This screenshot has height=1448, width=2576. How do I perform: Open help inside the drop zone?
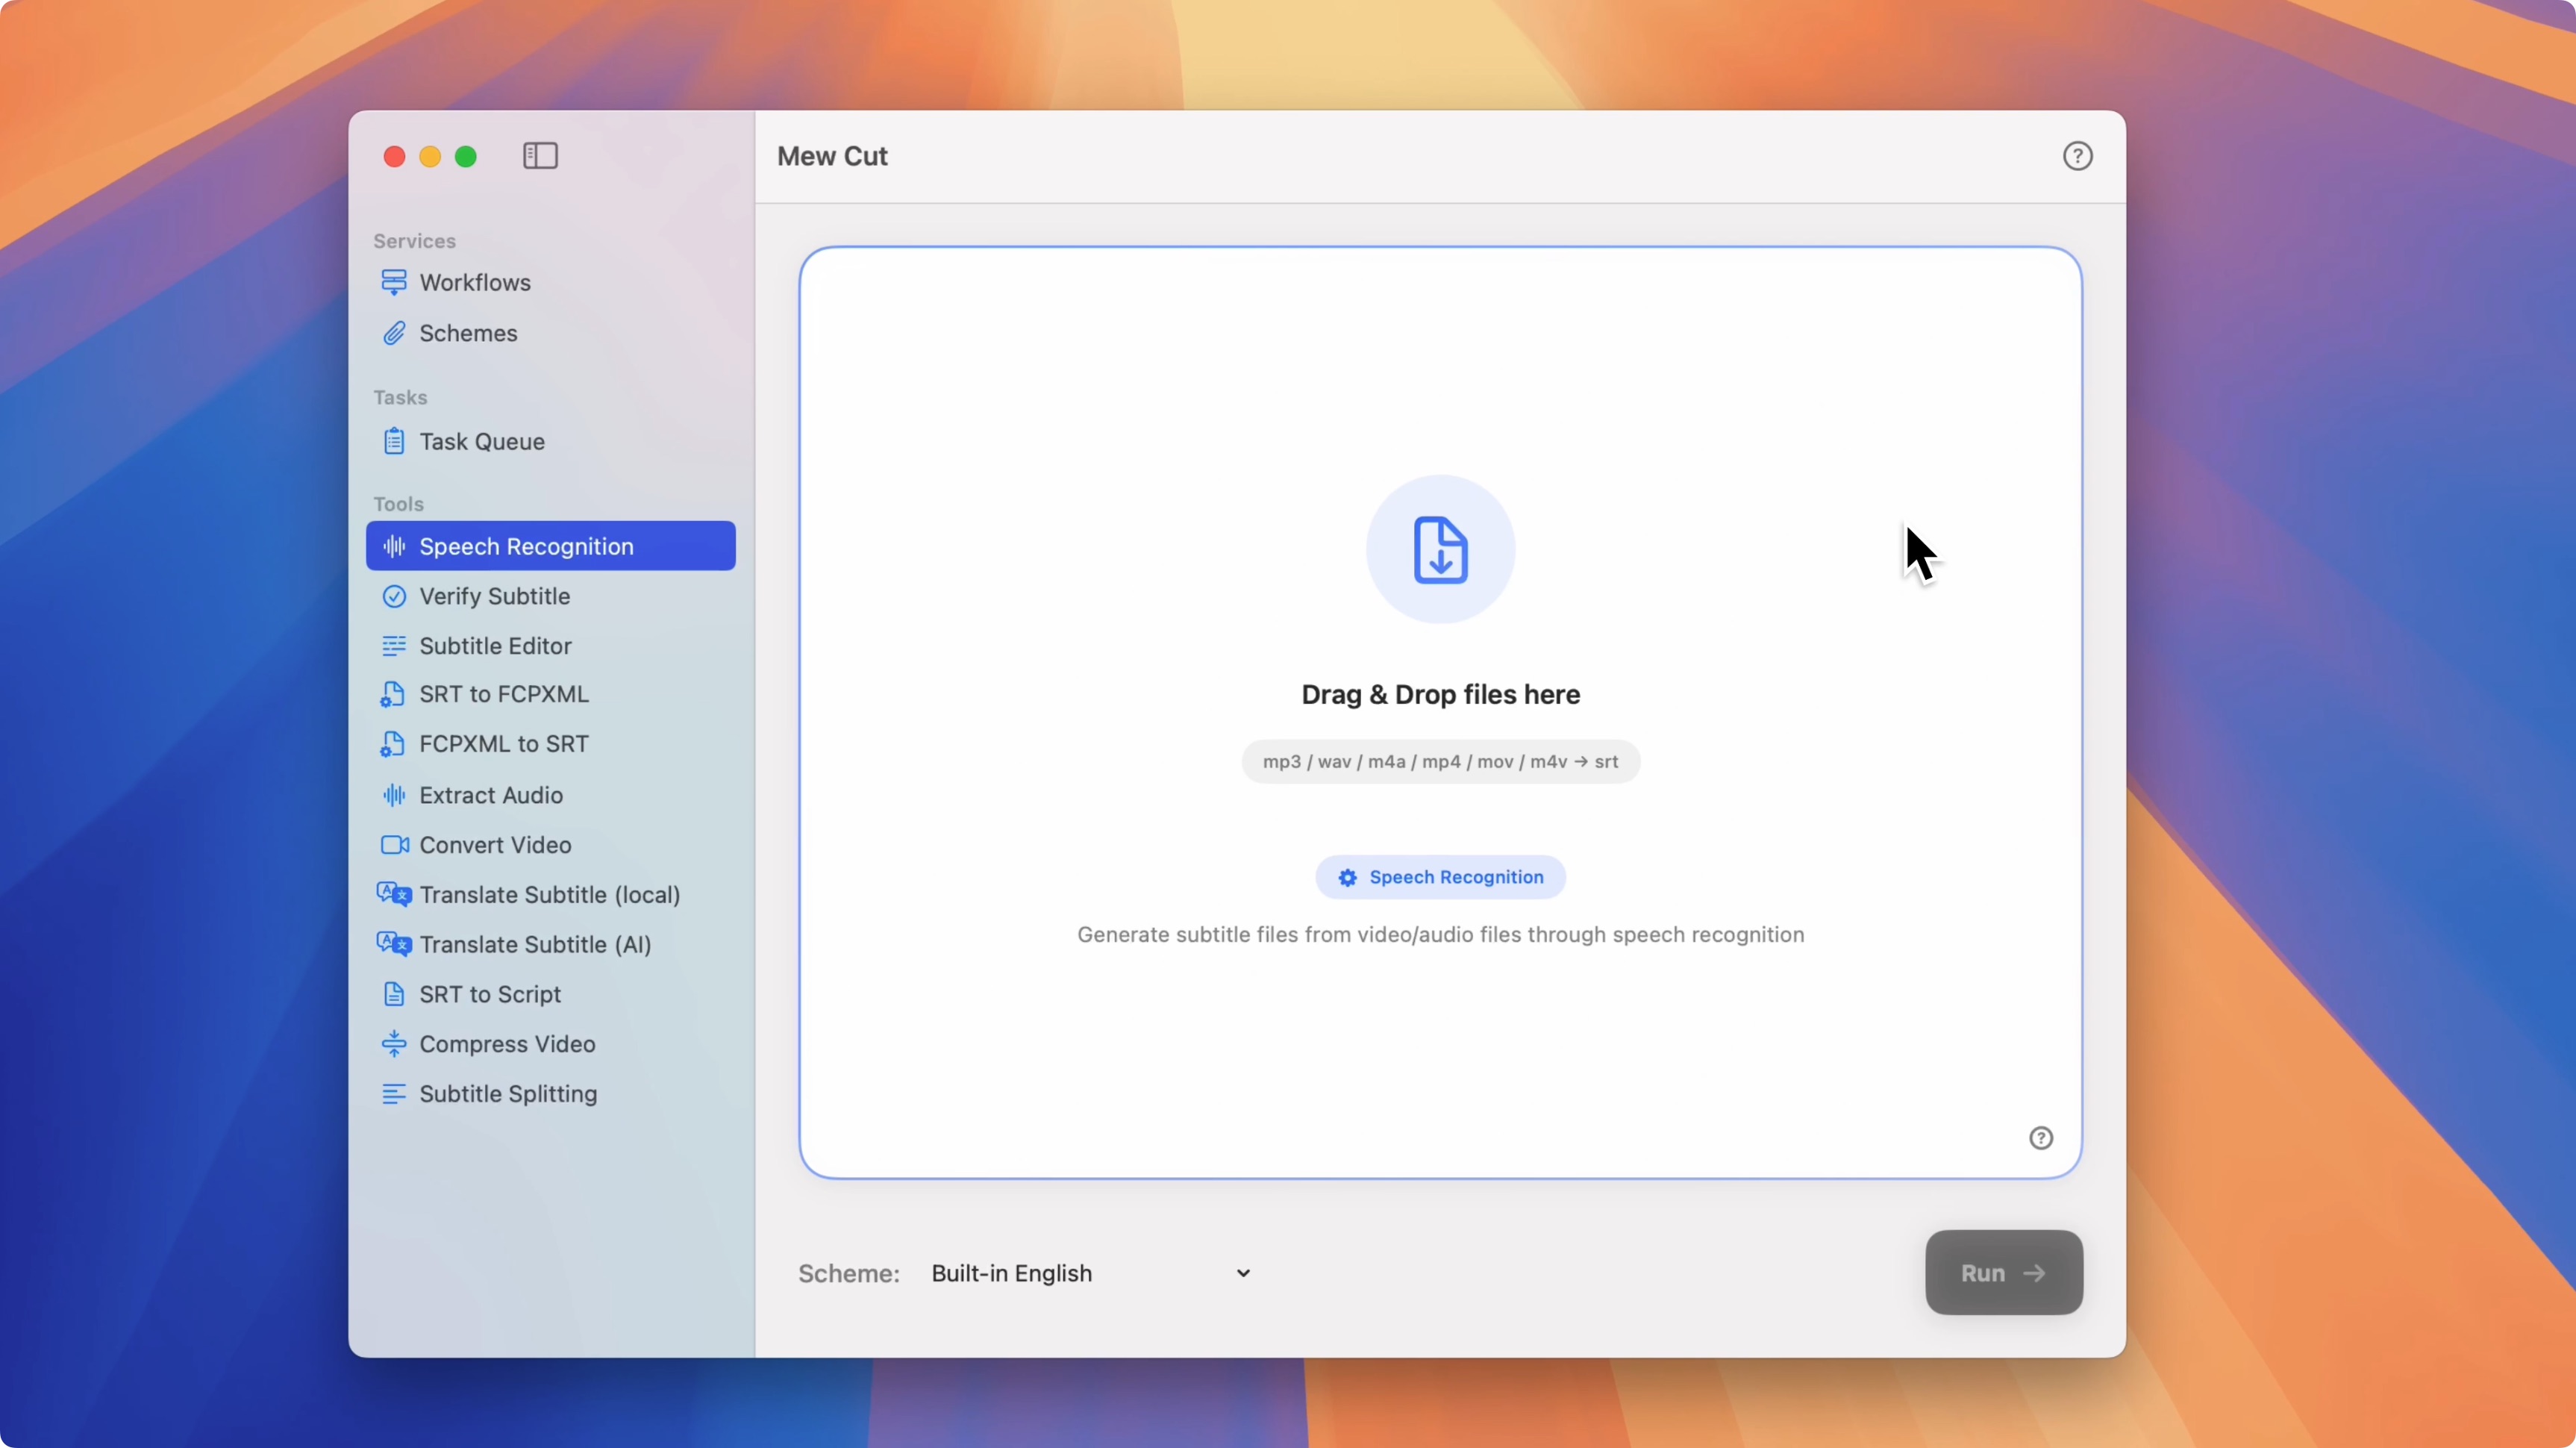[x=2041, y=1137]
